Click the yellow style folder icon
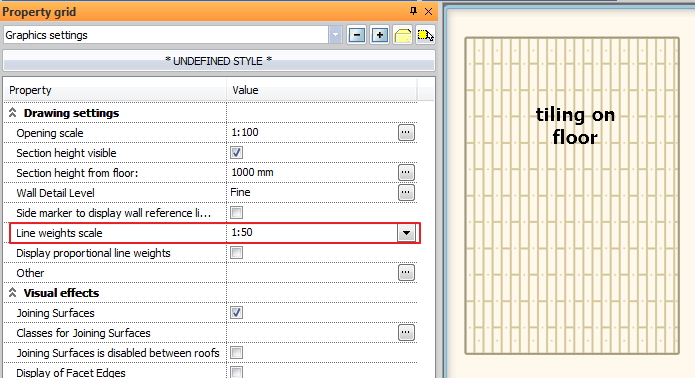695x378 pixels. (402, 35)
